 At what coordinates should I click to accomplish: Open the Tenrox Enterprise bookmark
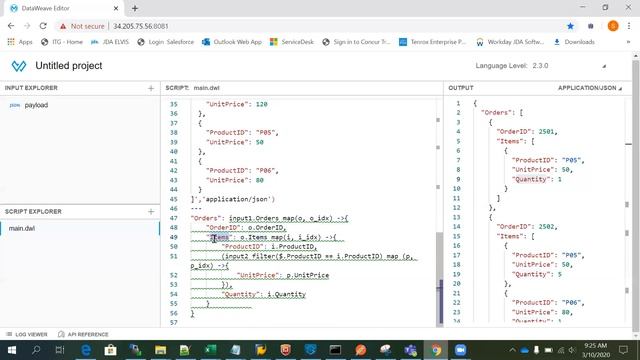(432, 42)
